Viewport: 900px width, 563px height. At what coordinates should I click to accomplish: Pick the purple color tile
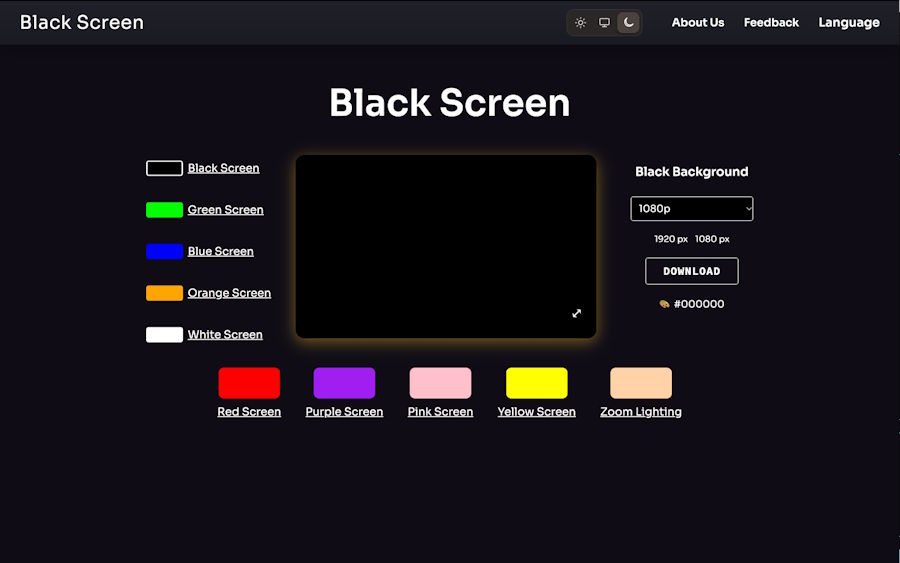pyautogui.click(x=344, y=383)
